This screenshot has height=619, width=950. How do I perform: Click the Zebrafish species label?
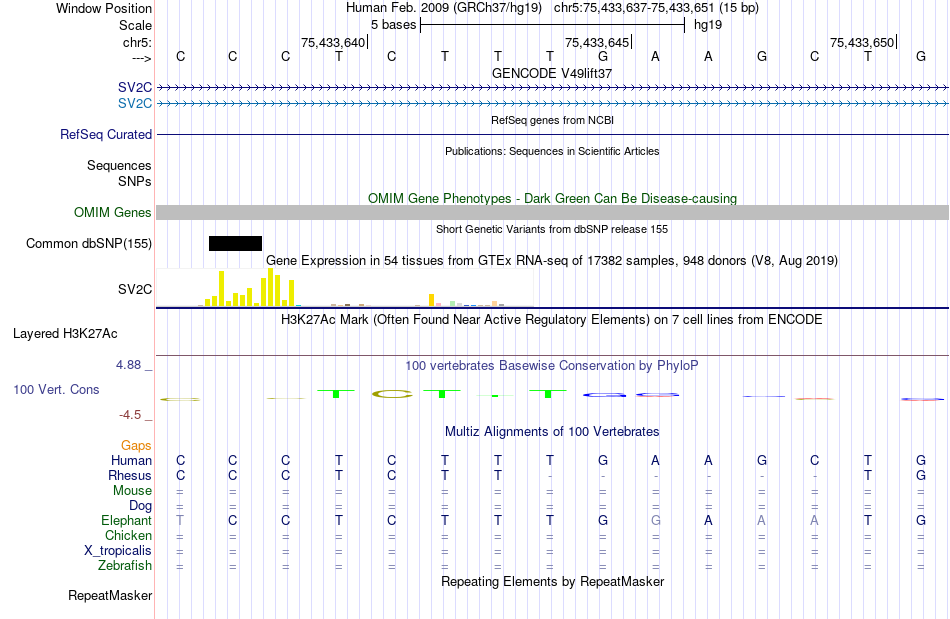click(125, 565)
